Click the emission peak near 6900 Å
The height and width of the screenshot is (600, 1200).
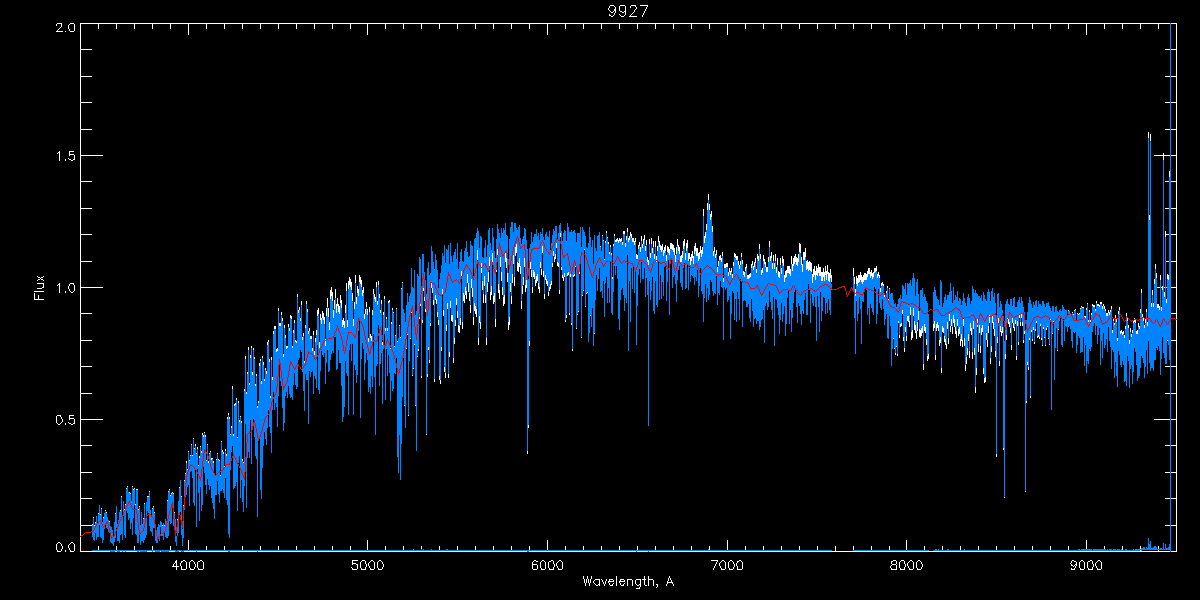pos(708,200)
